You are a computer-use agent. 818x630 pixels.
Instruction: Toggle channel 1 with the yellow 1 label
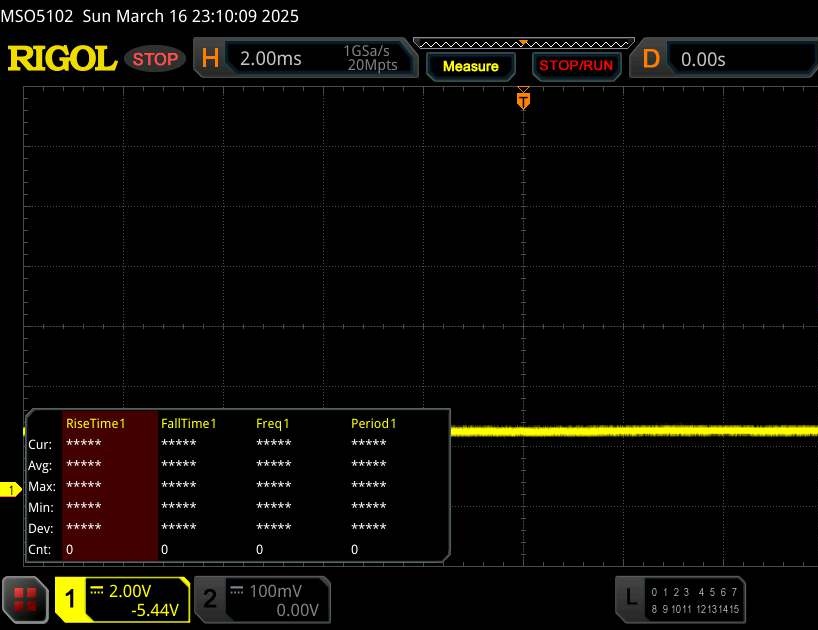[70, 599]
